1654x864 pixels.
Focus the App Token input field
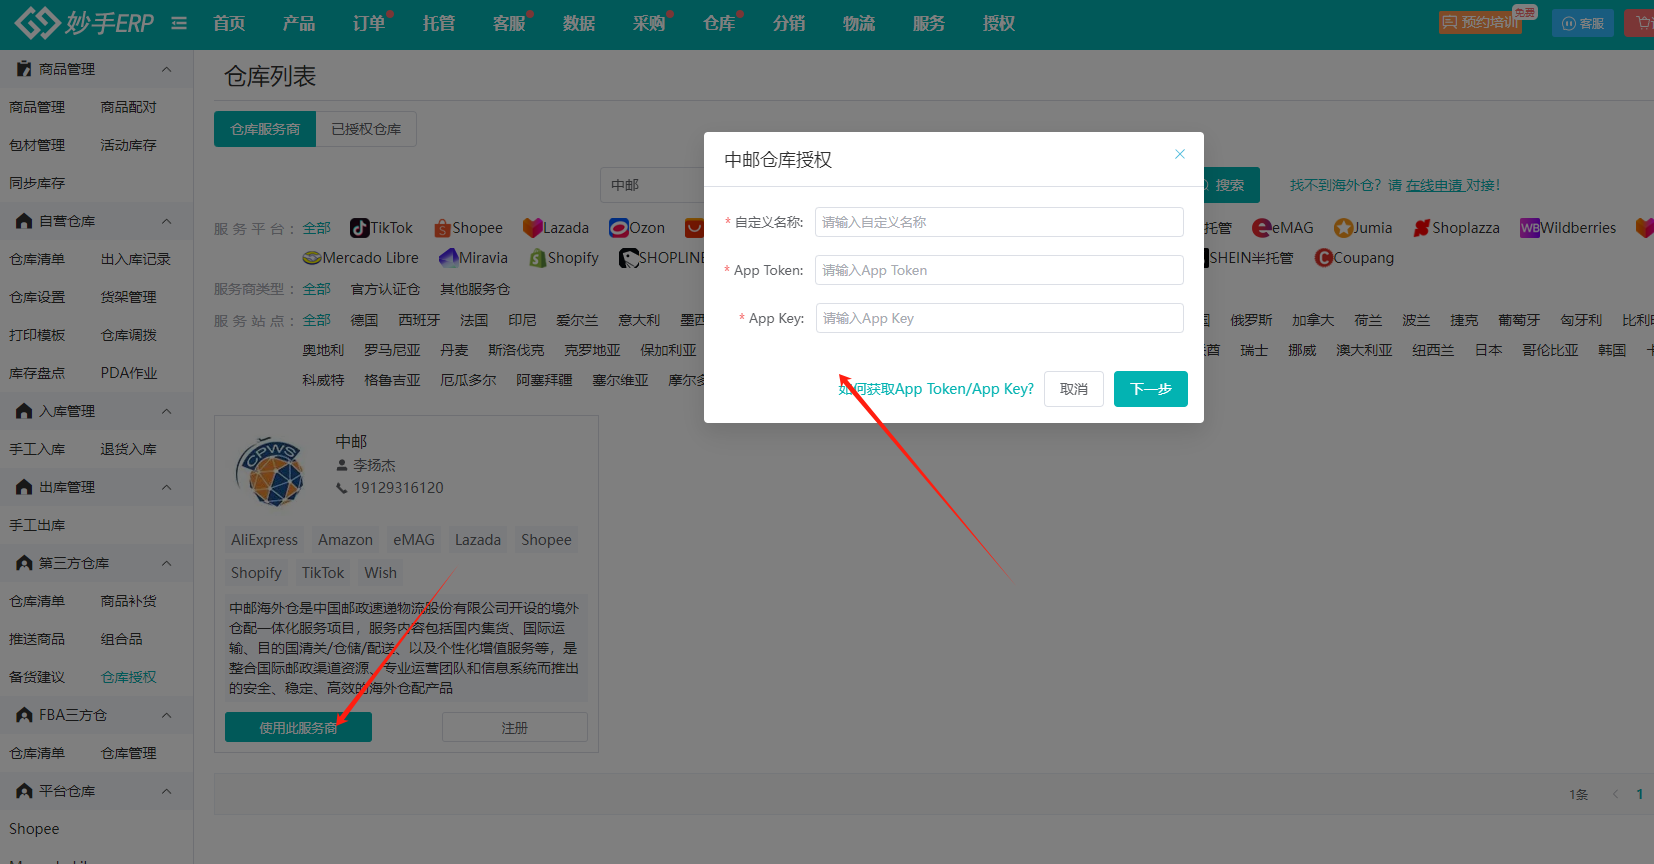tap(999, 270)
